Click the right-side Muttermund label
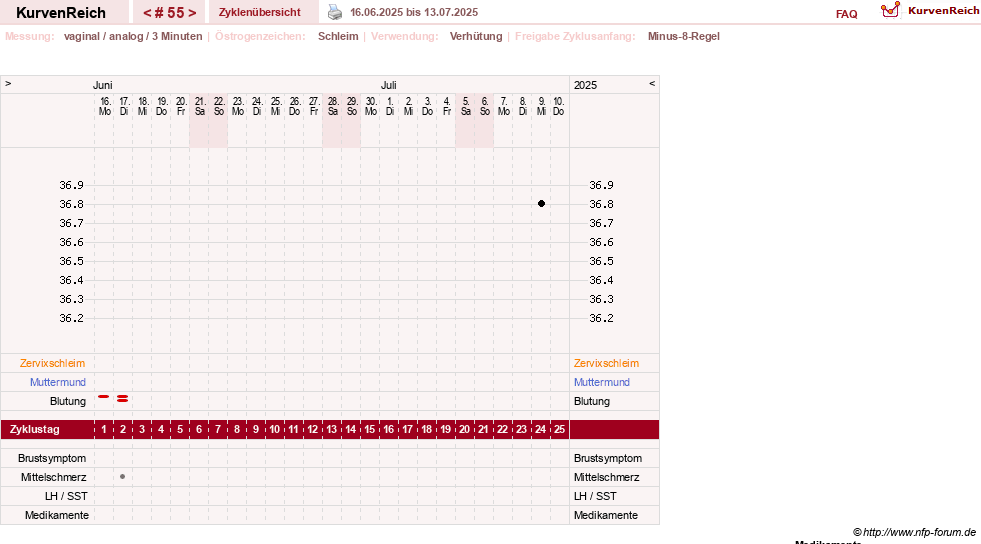Image resolution: width=981 pixels, height=544 pixels. (602, 382)
